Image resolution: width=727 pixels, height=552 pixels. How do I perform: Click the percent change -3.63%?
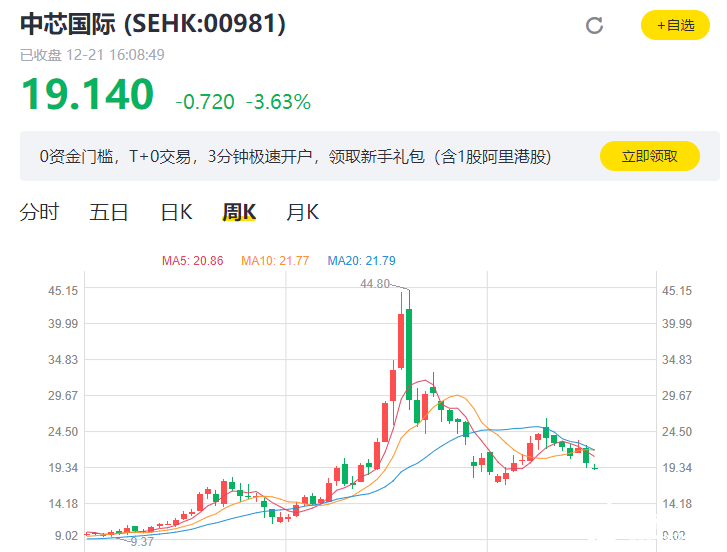tap(278, 102)
